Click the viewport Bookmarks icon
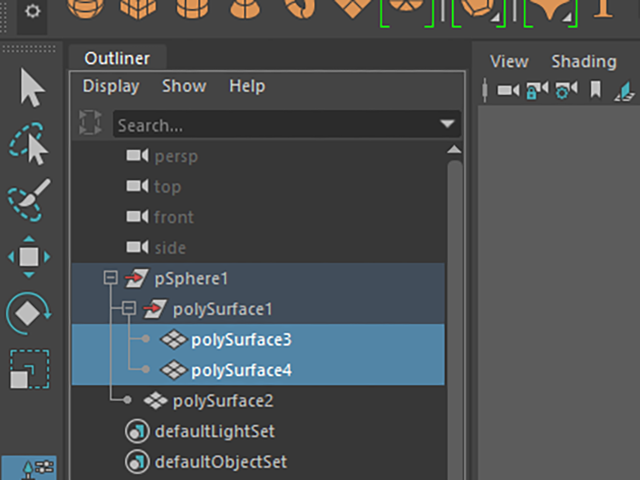The image size is (640, 480). point(596,89)
